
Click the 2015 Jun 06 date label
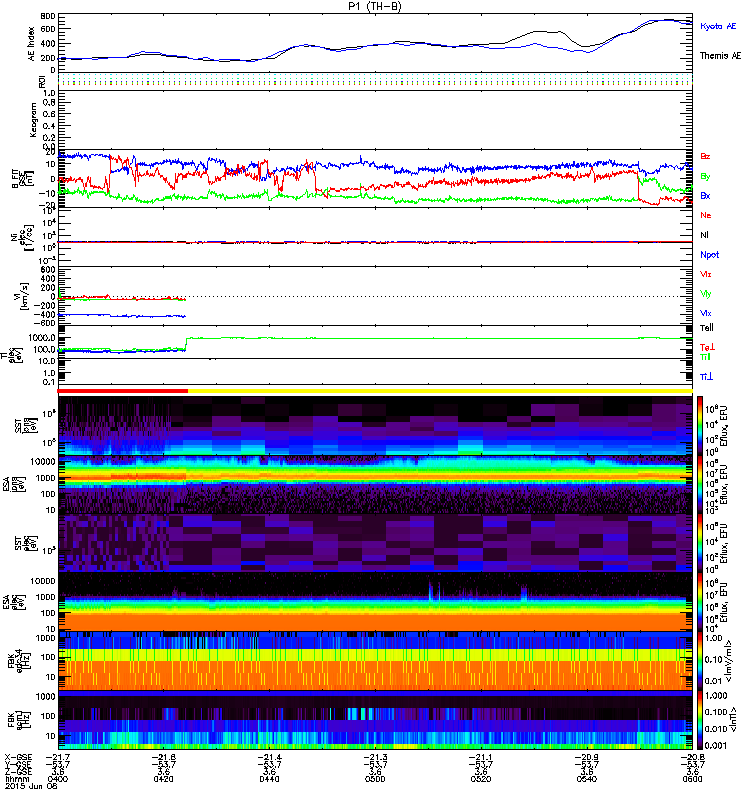click(x=31, y=786)
